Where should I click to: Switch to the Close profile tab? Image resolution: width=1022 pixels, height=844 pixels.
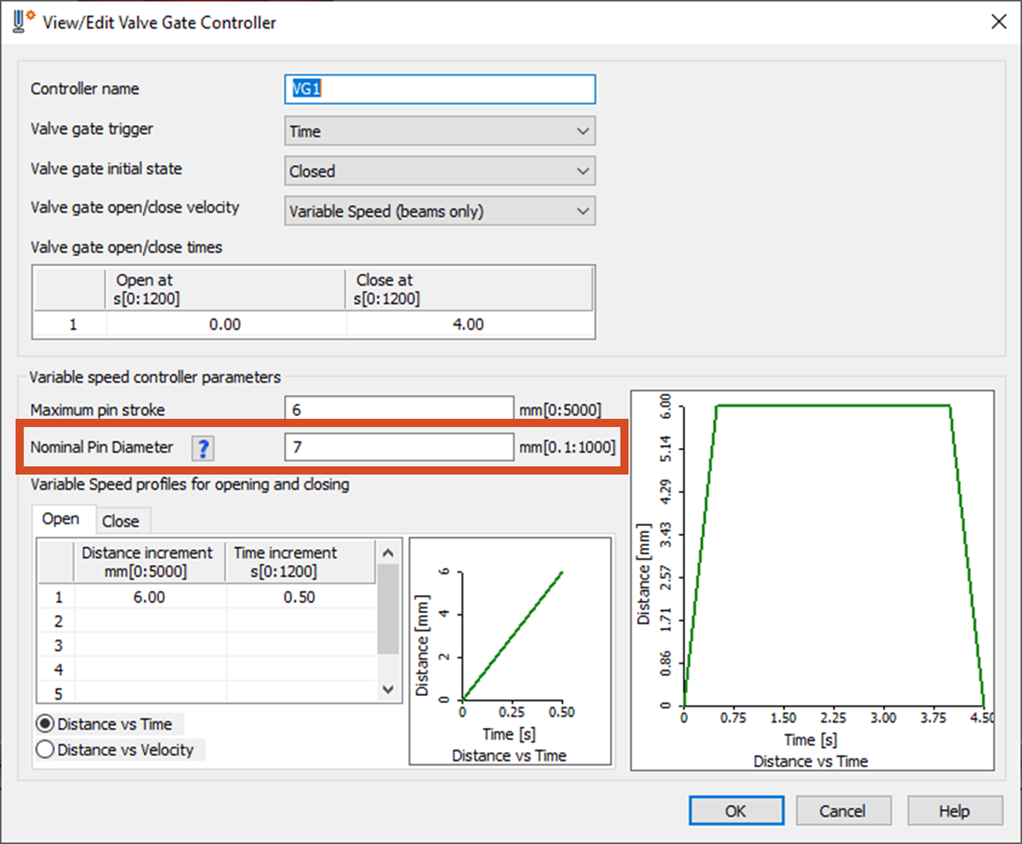click(123, 520)
